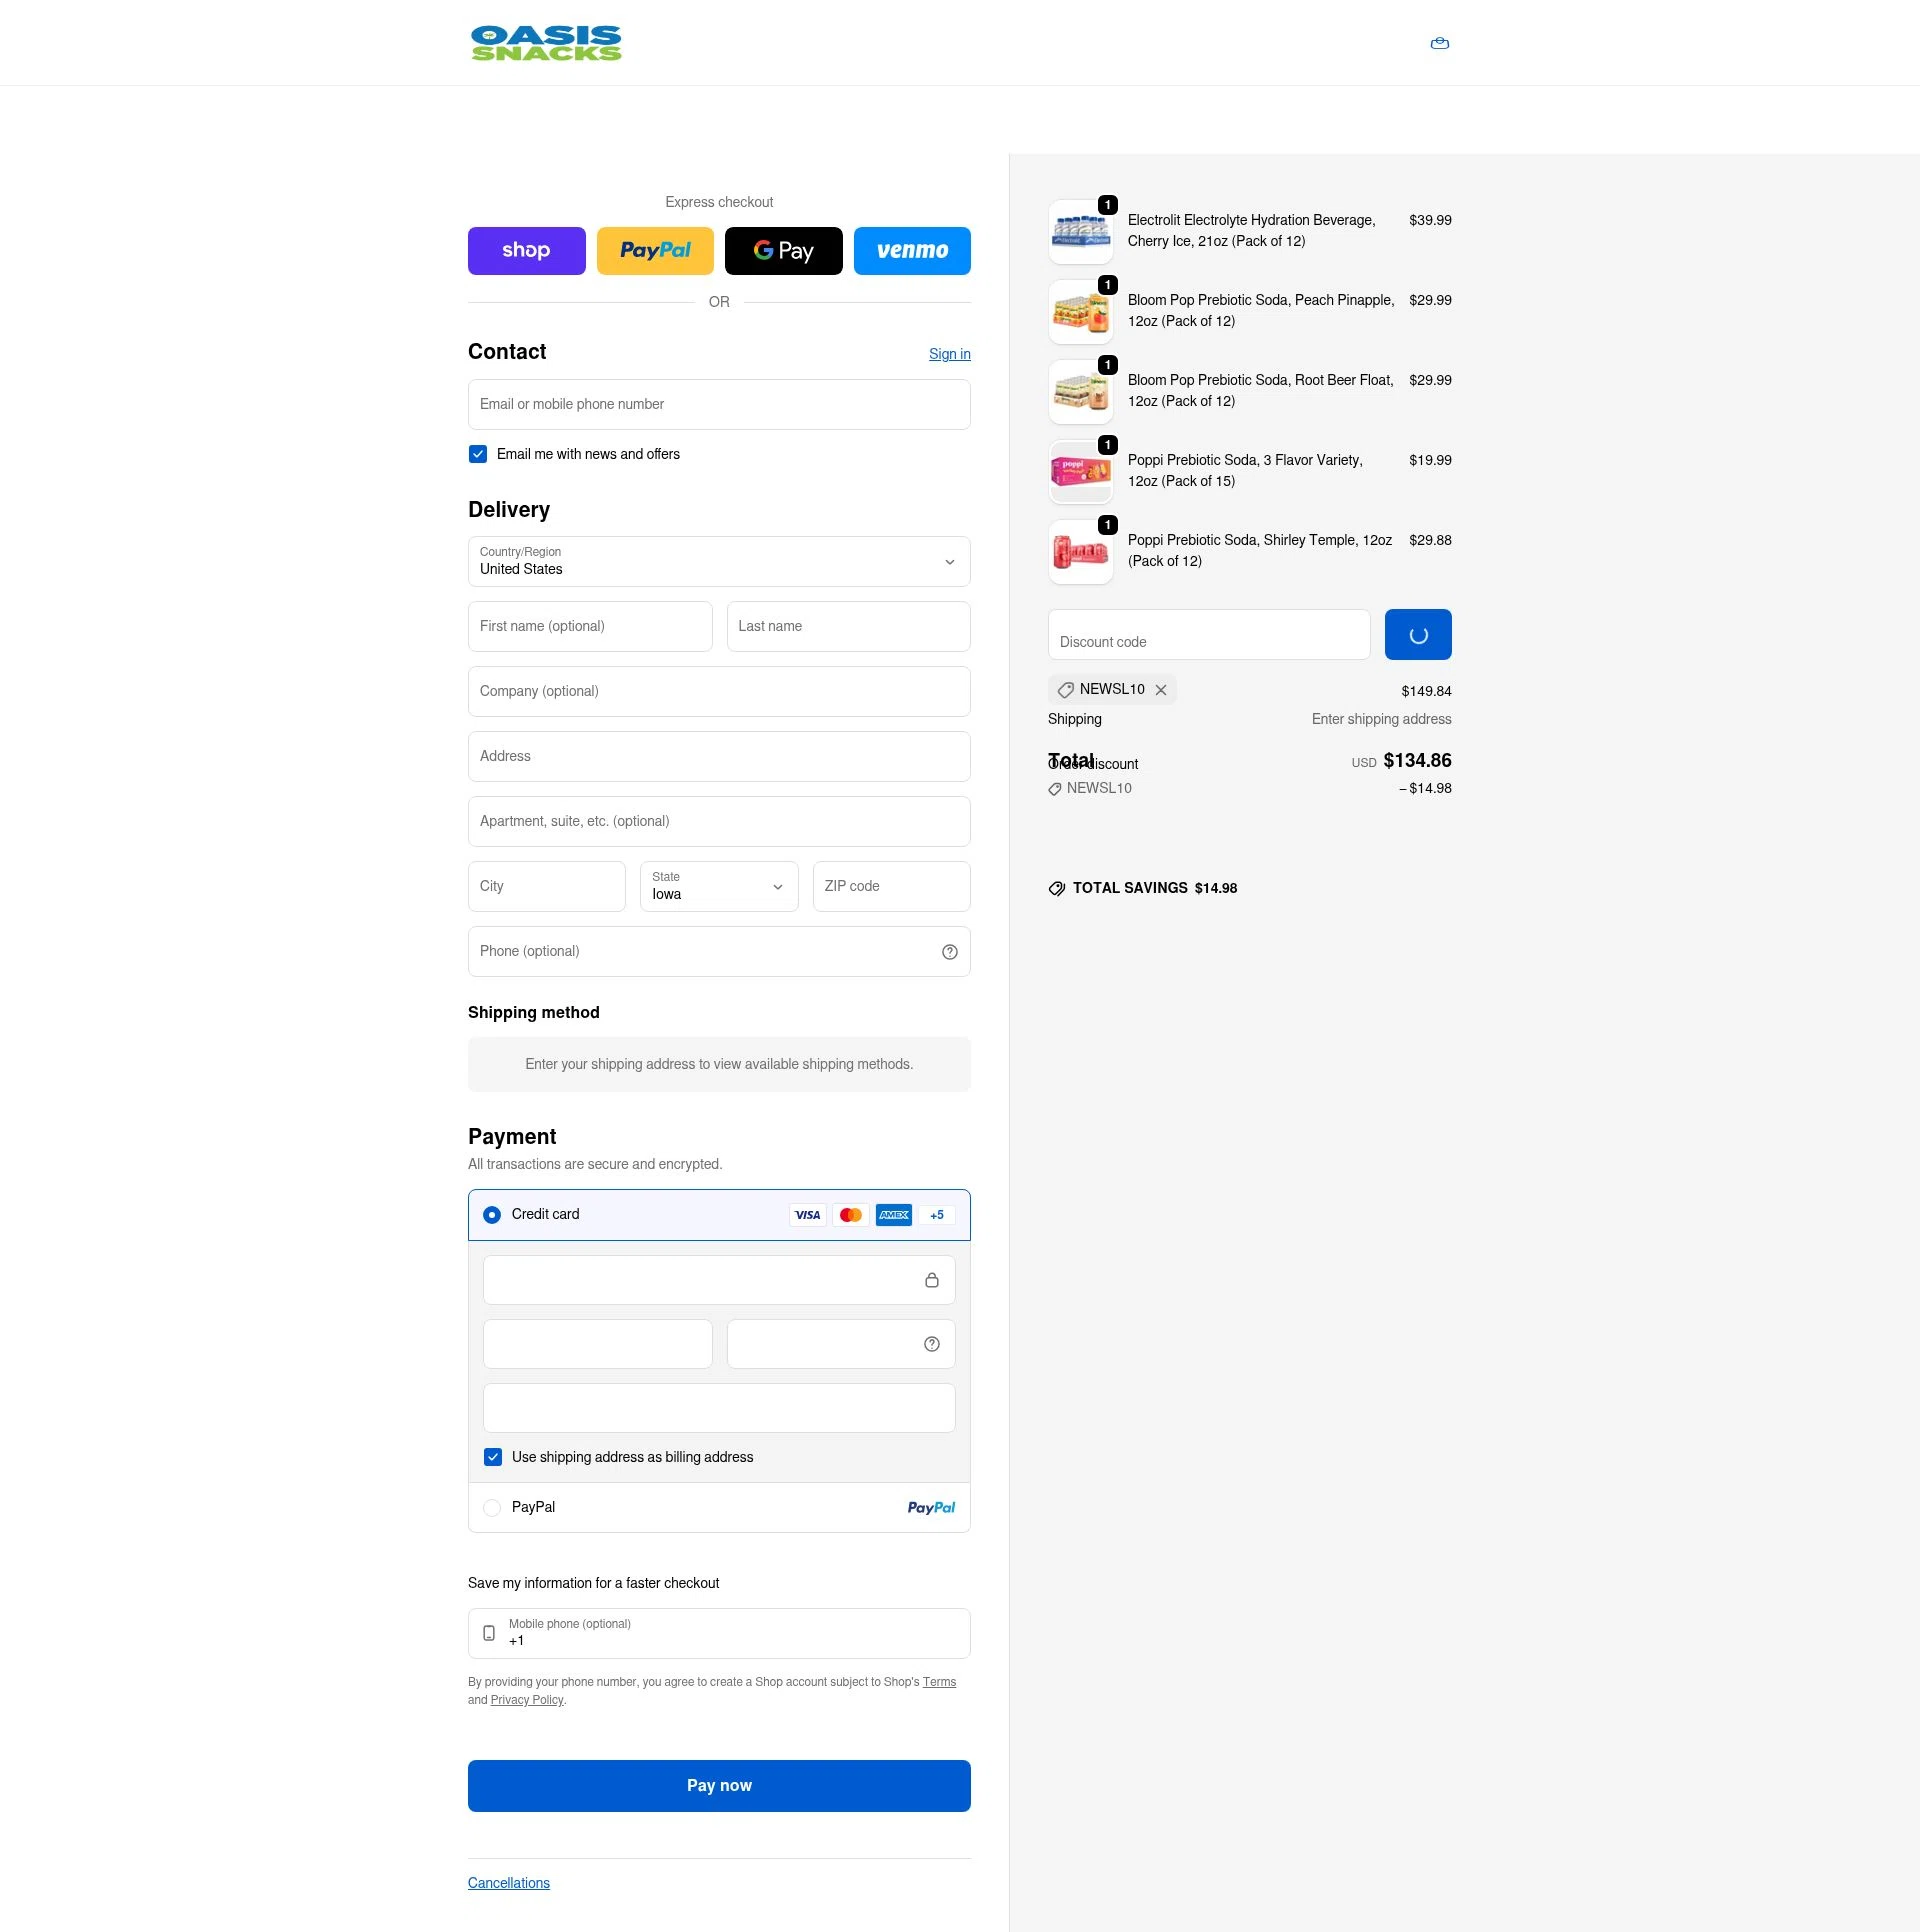Pay using the Google Pay express button
This screenshot has width=1920, height=1932.
point(784,251)
